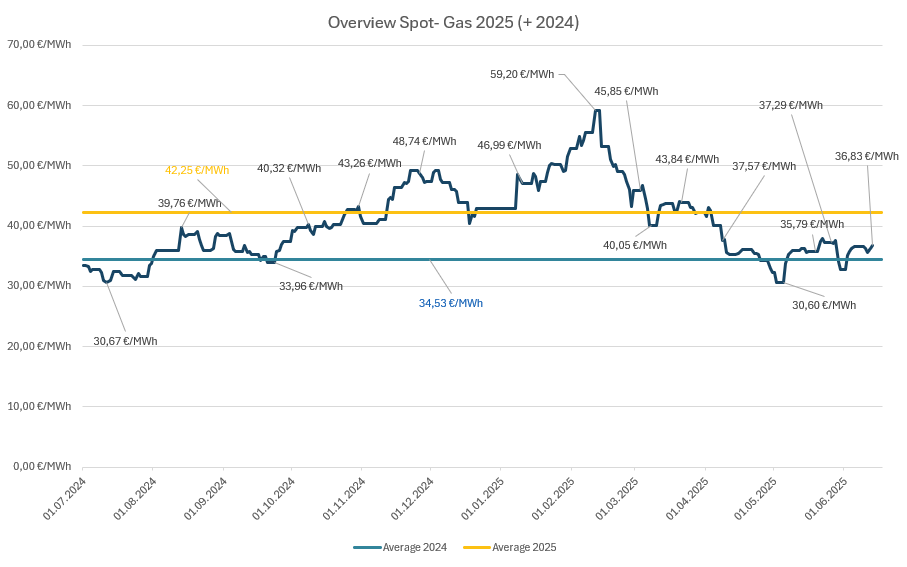The width and height of the screenshot is (907, 567).
Task: Click the yellow 42,25 €/MWh average label
Action: pos(197,170)
